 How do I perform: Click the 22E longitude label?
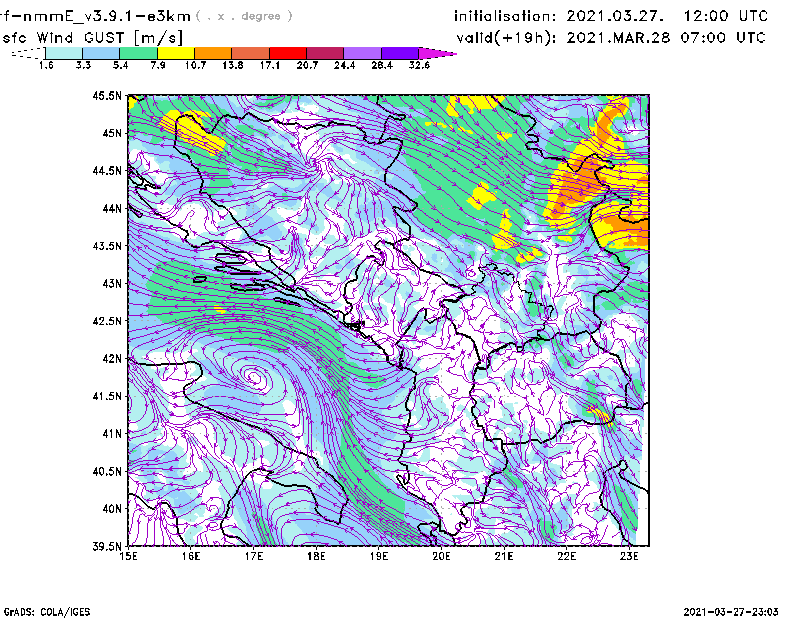click(567, 556)
